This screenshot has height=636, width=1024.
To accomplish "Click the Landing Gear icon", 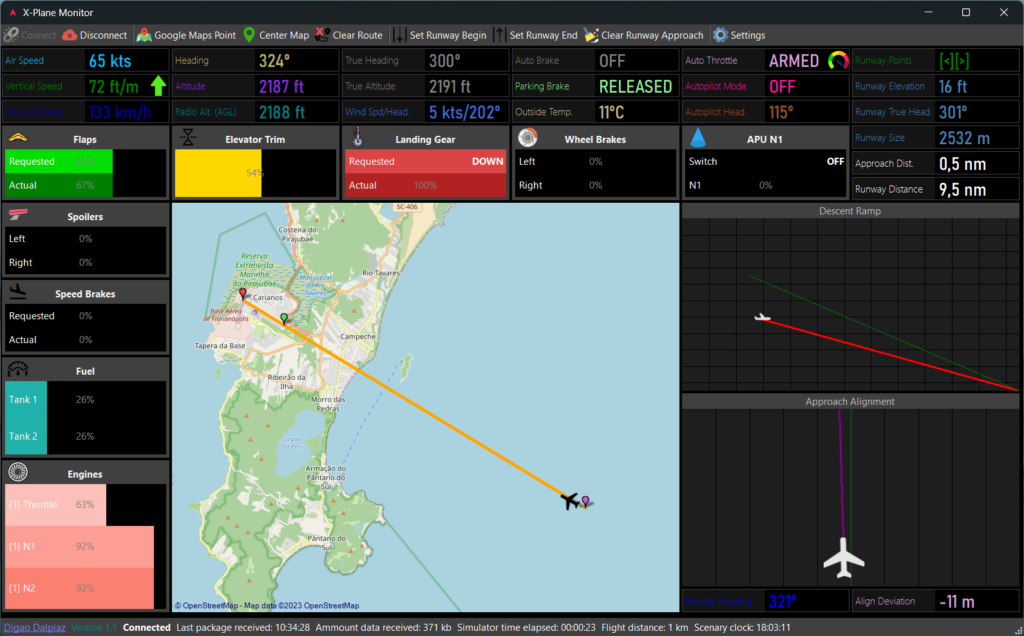I will point(357,137).
